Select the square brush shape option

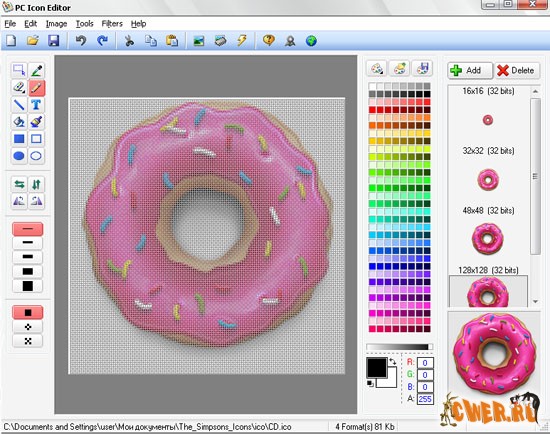[28, 312]
